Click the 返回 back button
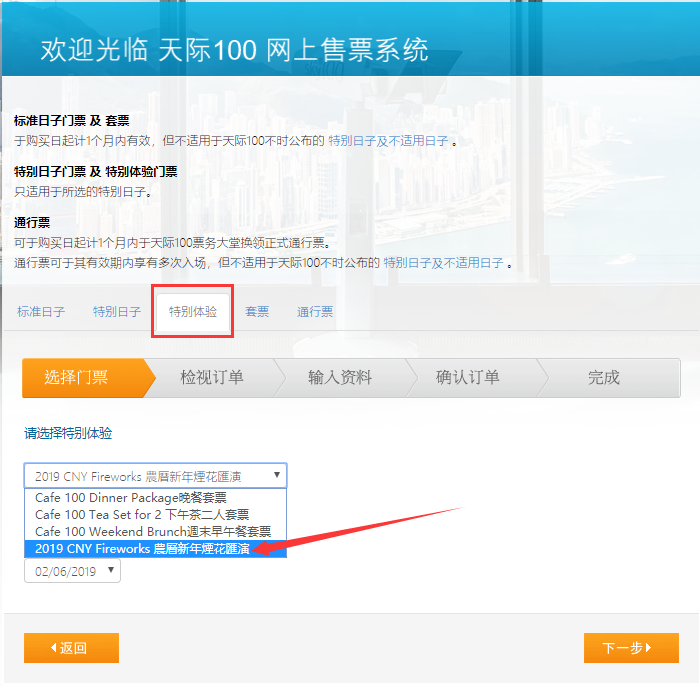 coord(71,648)
